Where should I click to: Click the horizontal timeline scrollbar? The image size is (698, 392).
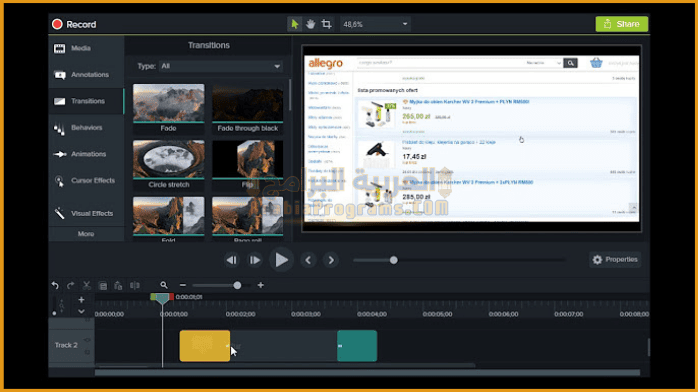(x=367, y=372)
